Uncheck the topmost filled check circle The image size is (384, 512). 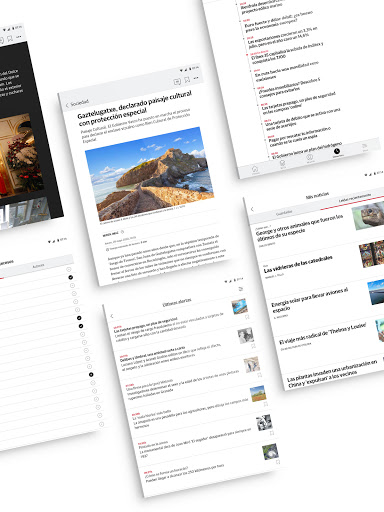click(x=71, y=277)
